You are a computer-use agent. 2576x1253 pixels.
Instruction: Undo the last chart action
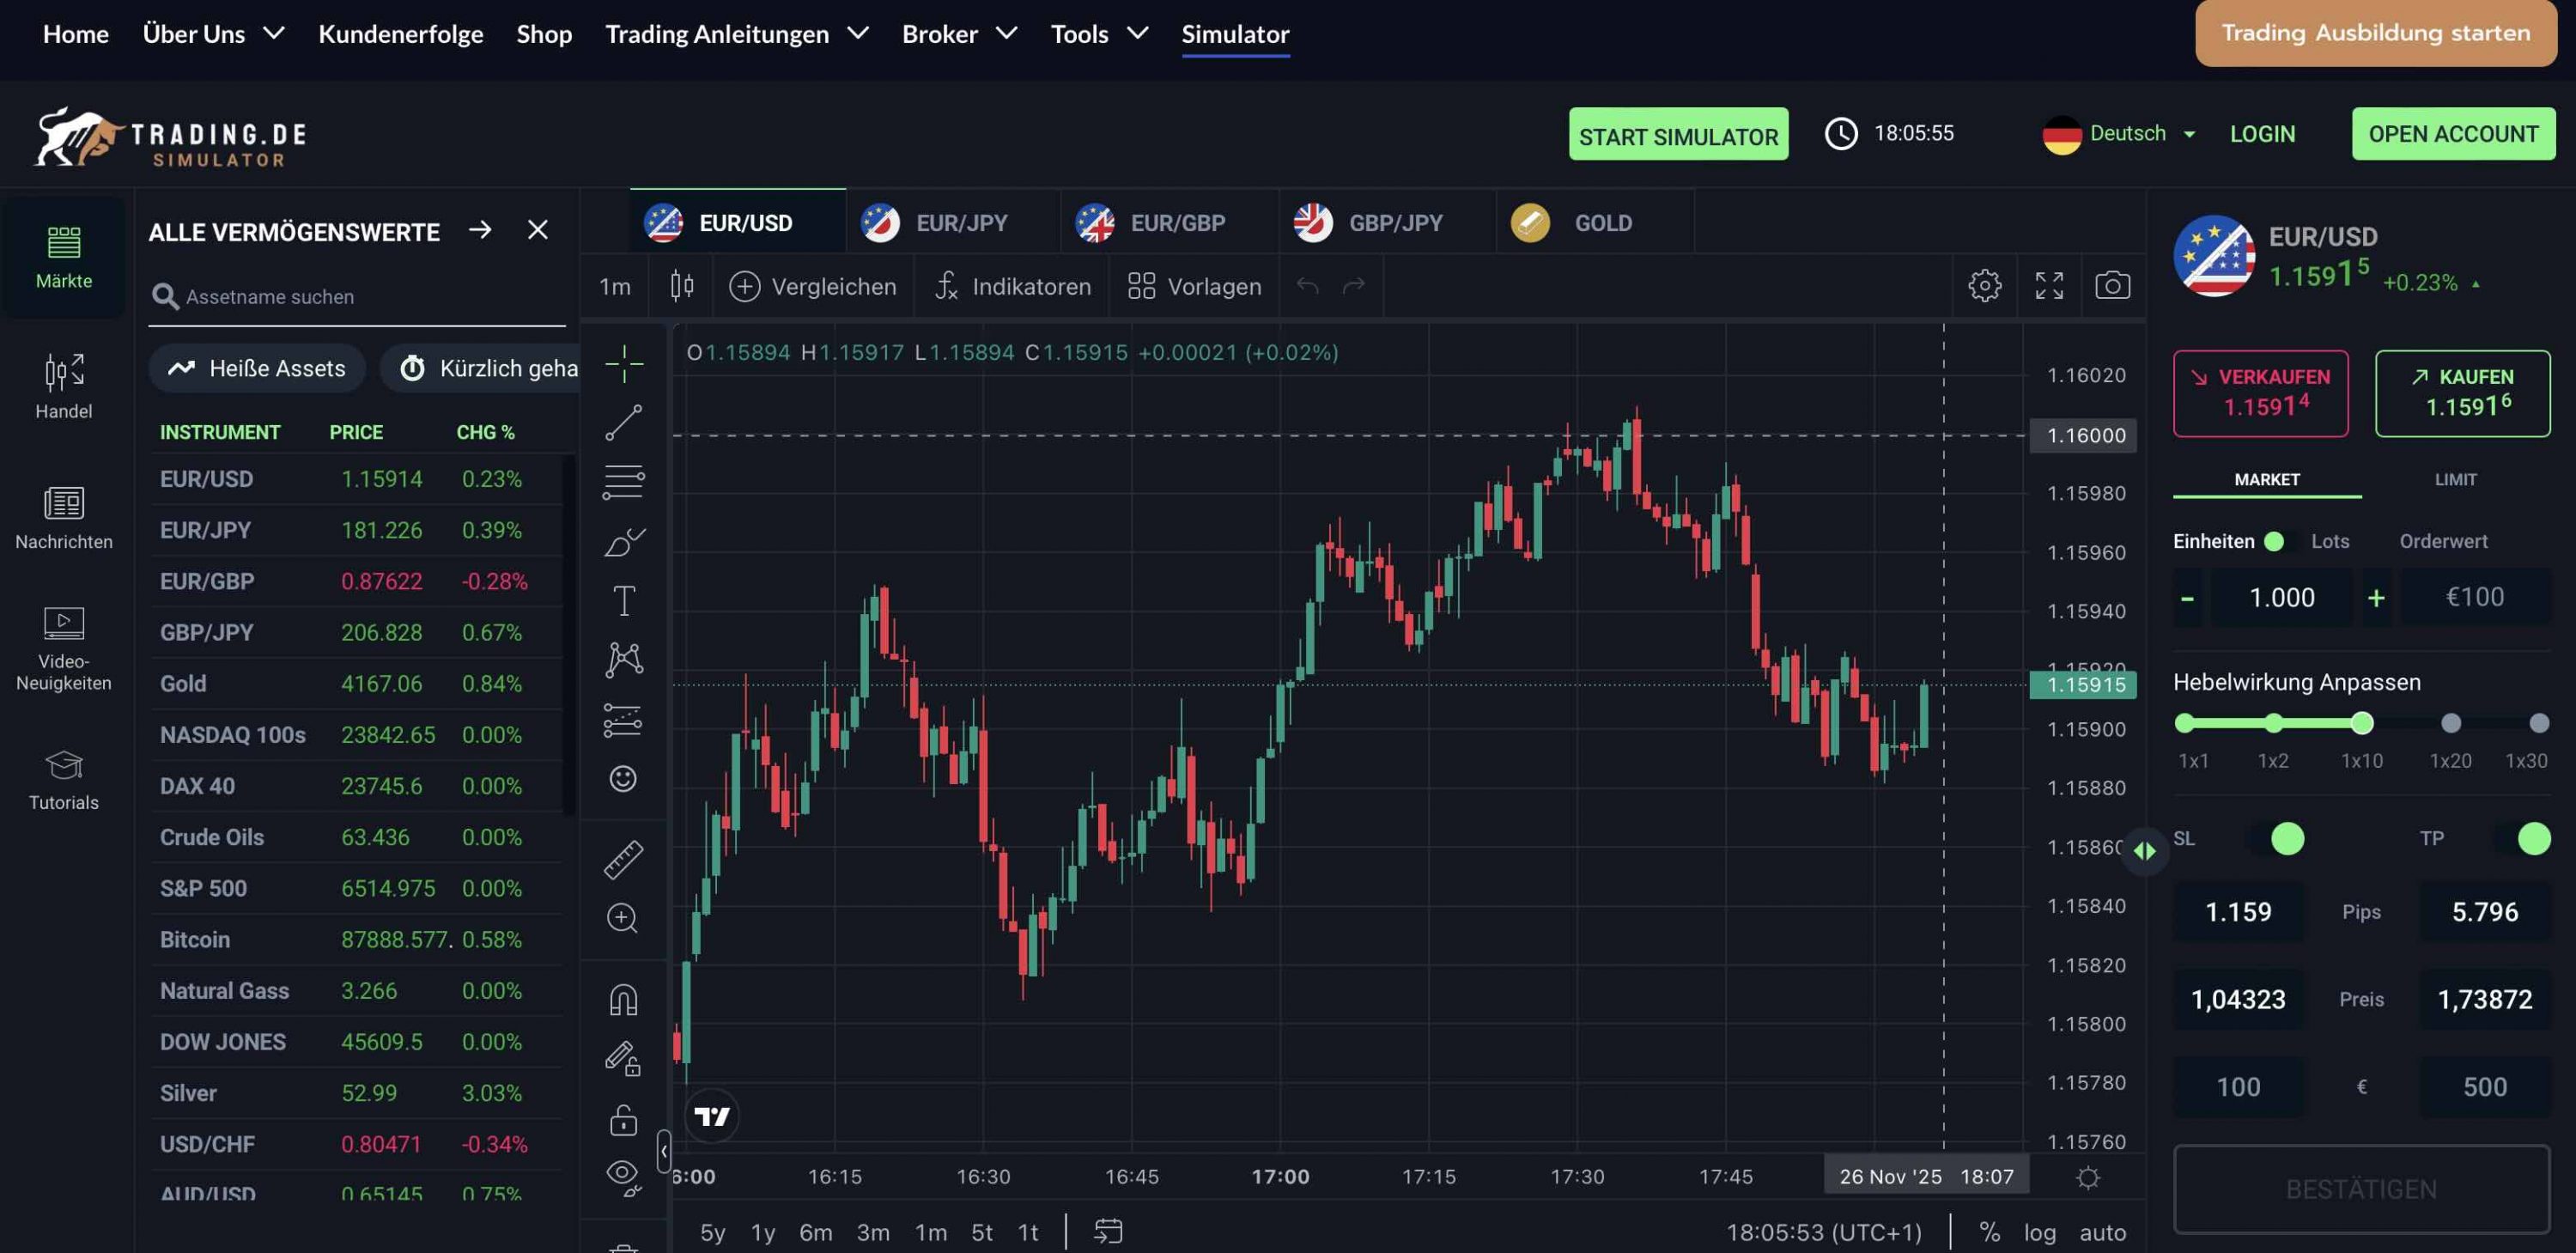(x=1307, y=287)
